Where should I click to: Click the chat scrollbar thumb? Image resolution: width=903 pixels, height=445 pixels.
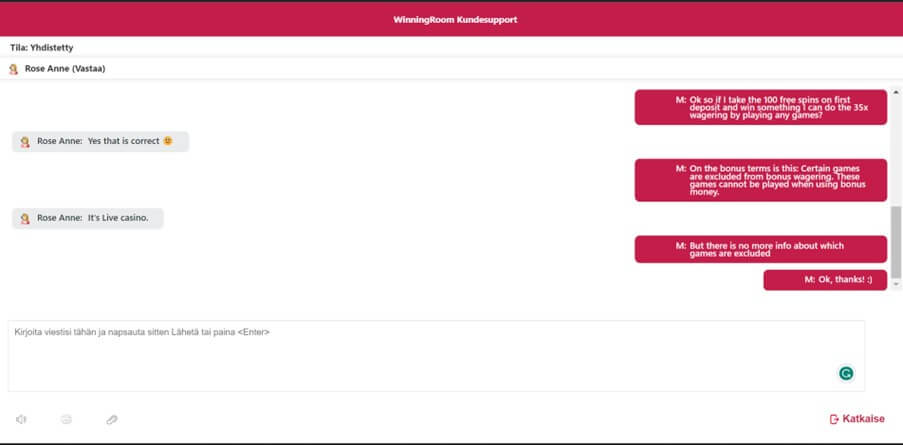(x=896, y=242)
